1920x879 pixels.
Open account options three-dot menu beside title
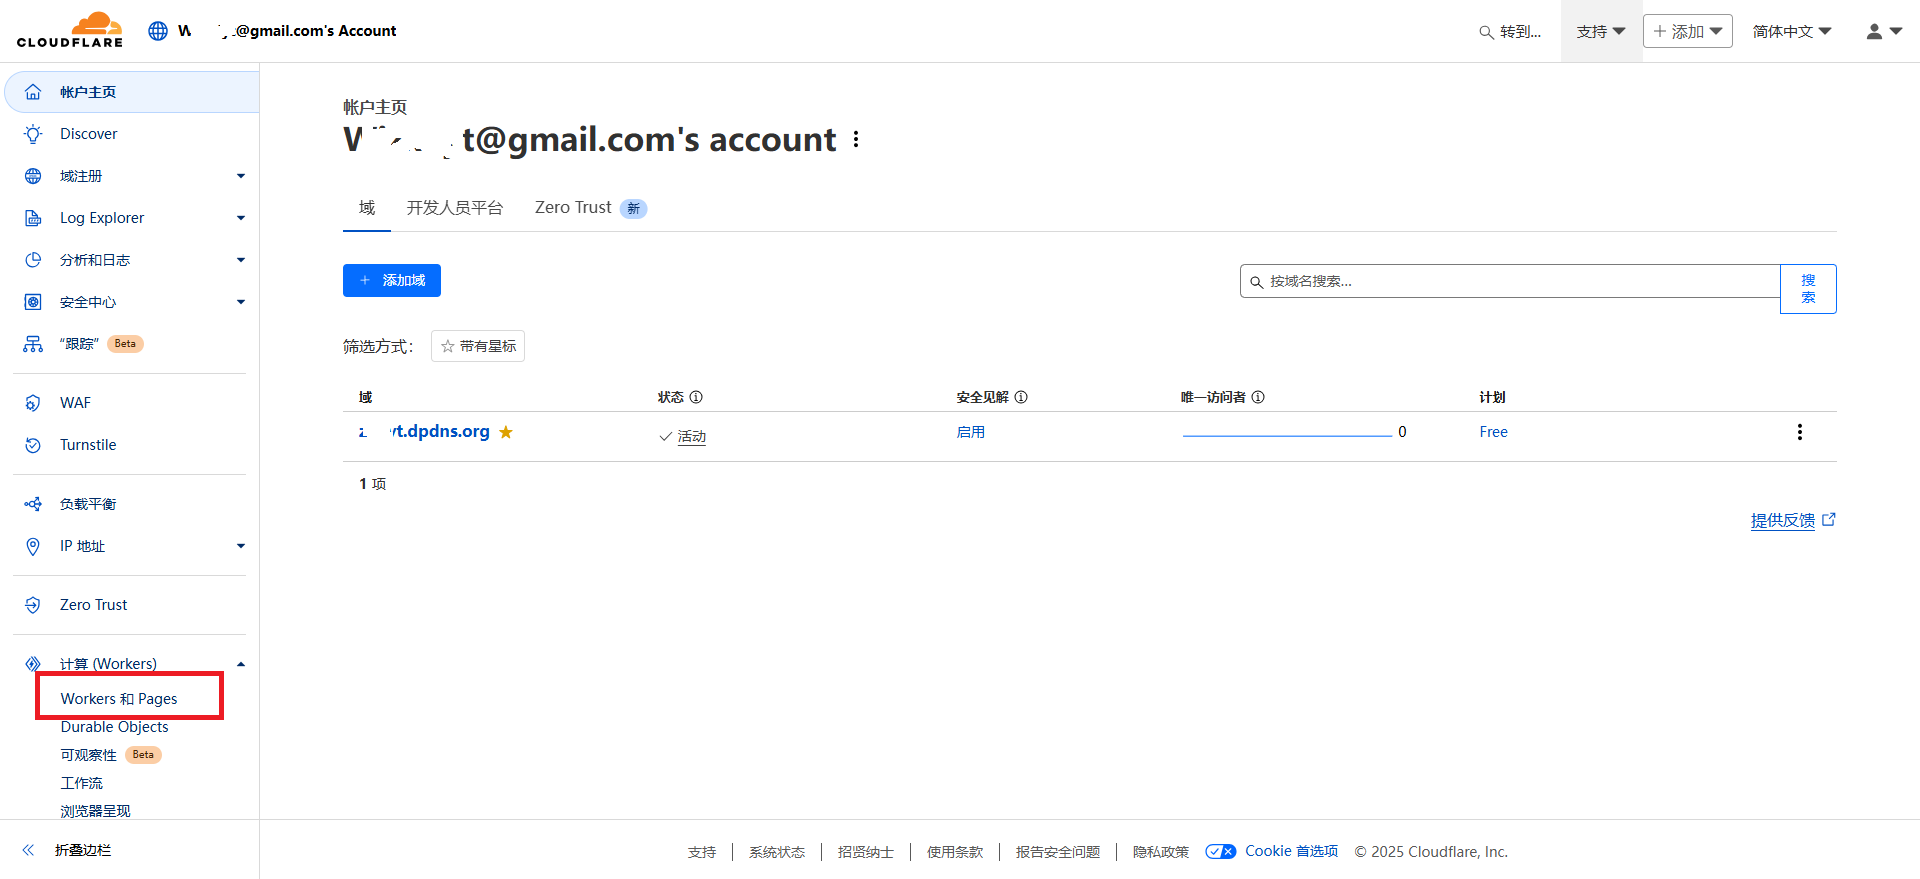click(856, 139)
